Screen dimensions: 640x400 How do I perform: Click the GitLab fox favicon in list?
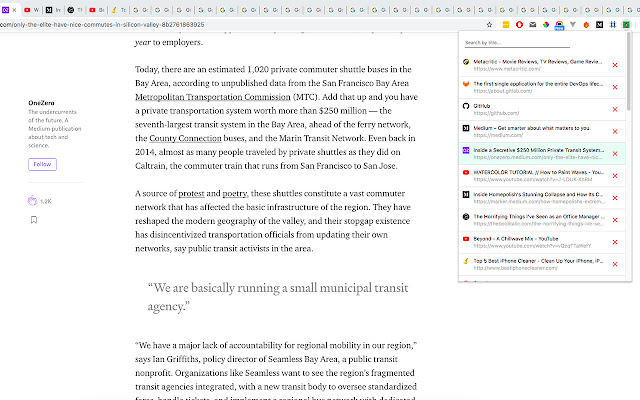pos(466,84)
